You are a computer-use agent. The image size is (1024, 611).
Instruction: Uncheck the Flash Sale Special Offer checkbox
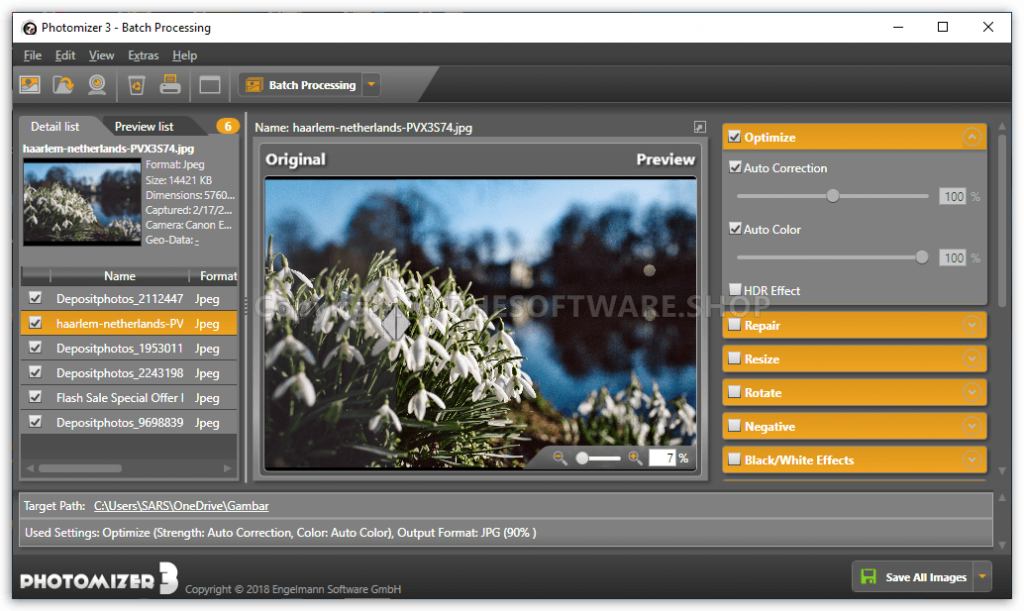[x=35, y=397]
